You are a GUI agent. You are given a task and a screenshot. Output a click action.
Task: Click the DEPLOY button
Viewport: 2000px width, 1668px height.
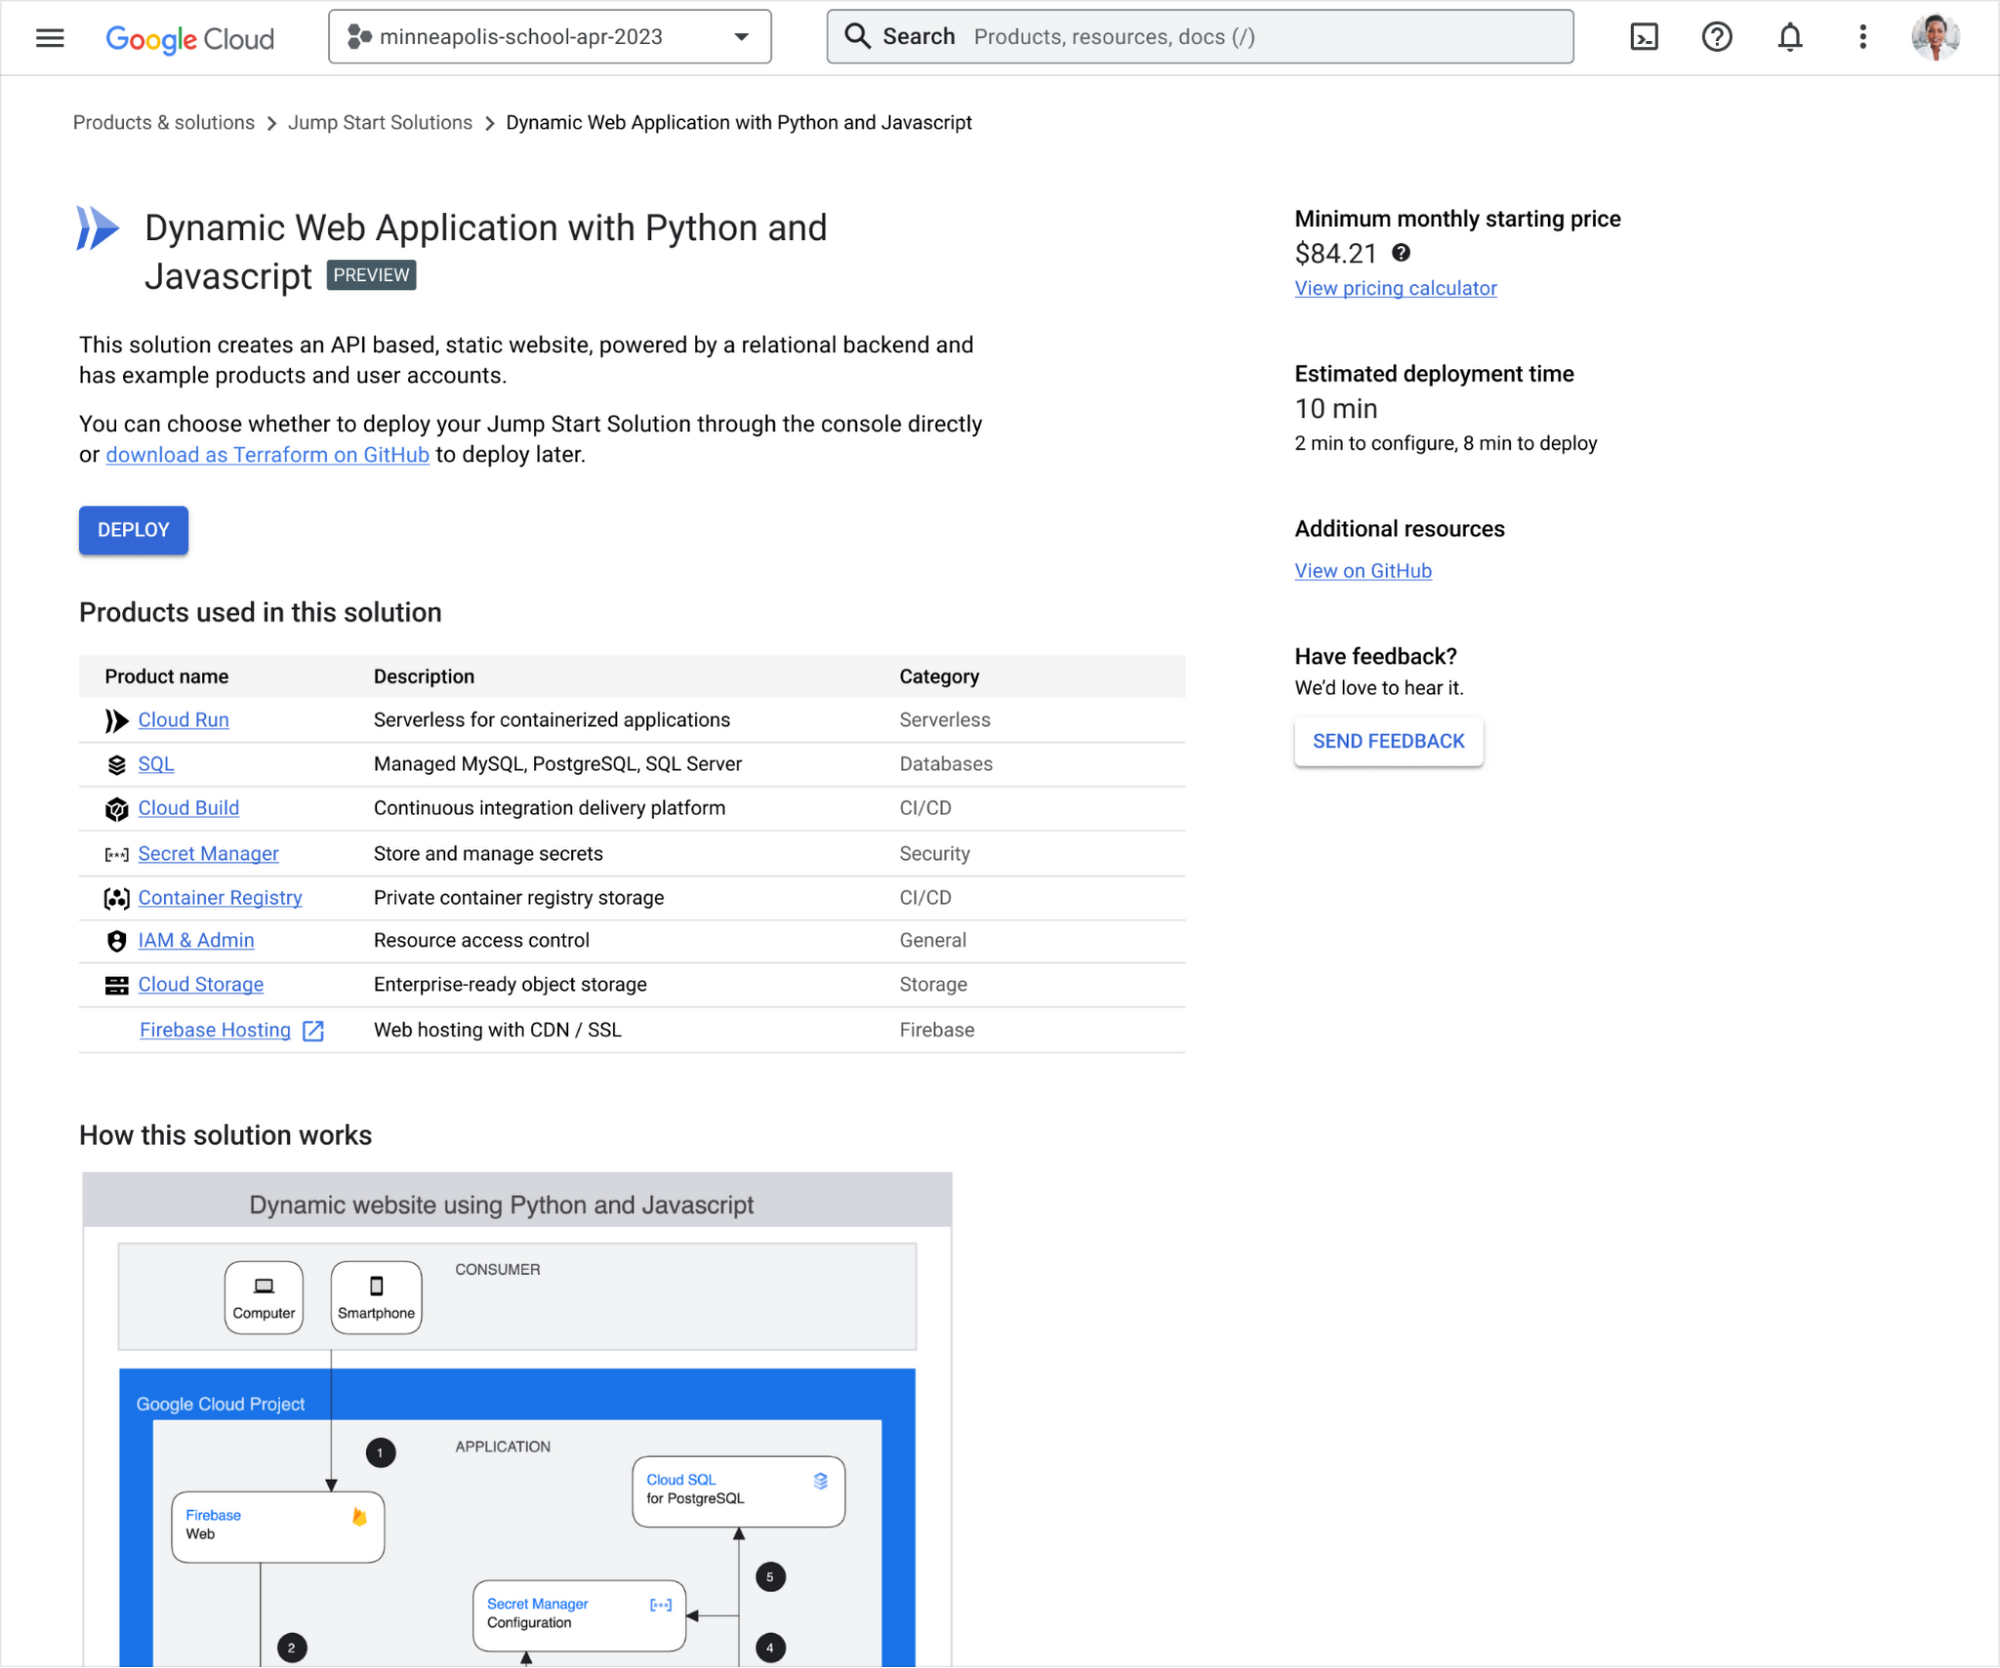pyautogui.click(x=133, y=530)
